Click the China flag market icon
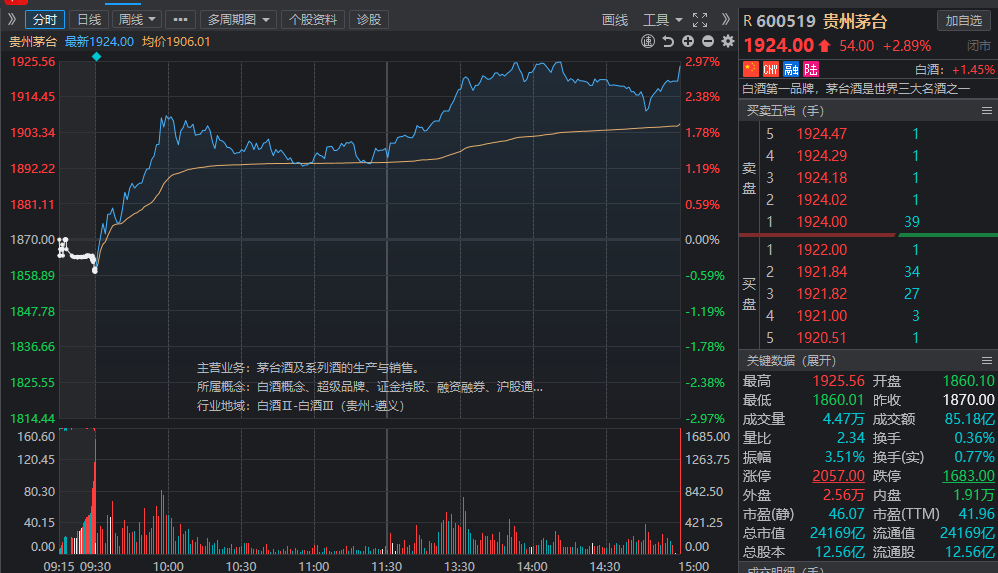998x573 pixels. 751,69
